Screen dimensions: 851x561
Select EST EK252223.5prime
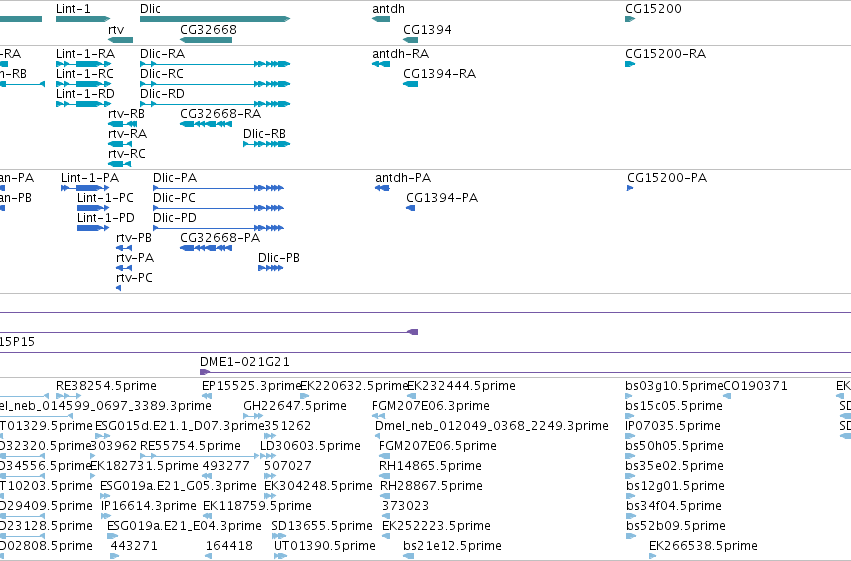click(x=386, y=536)
